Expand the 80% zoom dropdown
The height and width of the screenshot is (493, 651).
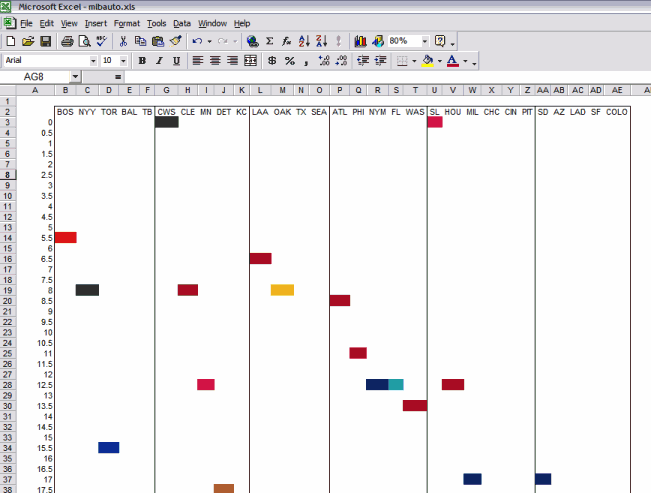pos(424,41)
